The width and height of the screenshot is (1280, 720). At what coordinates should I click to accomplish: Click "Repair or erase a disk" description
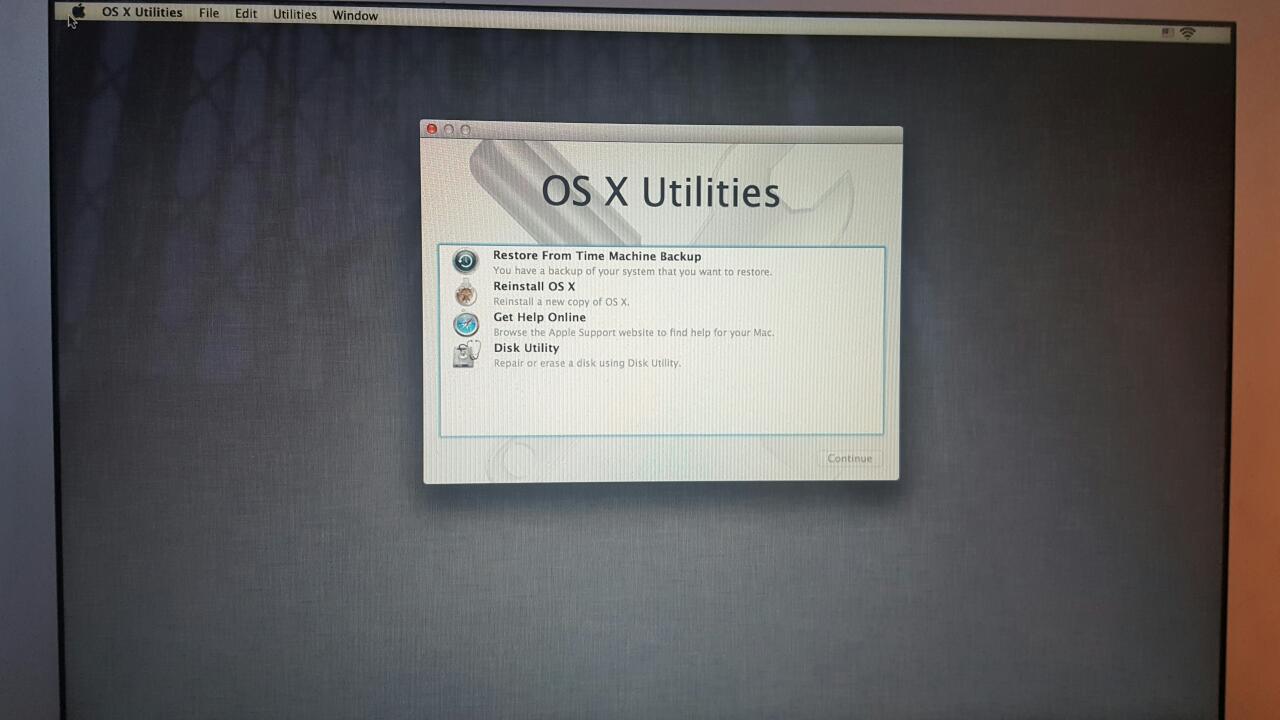tap(587, 363)
